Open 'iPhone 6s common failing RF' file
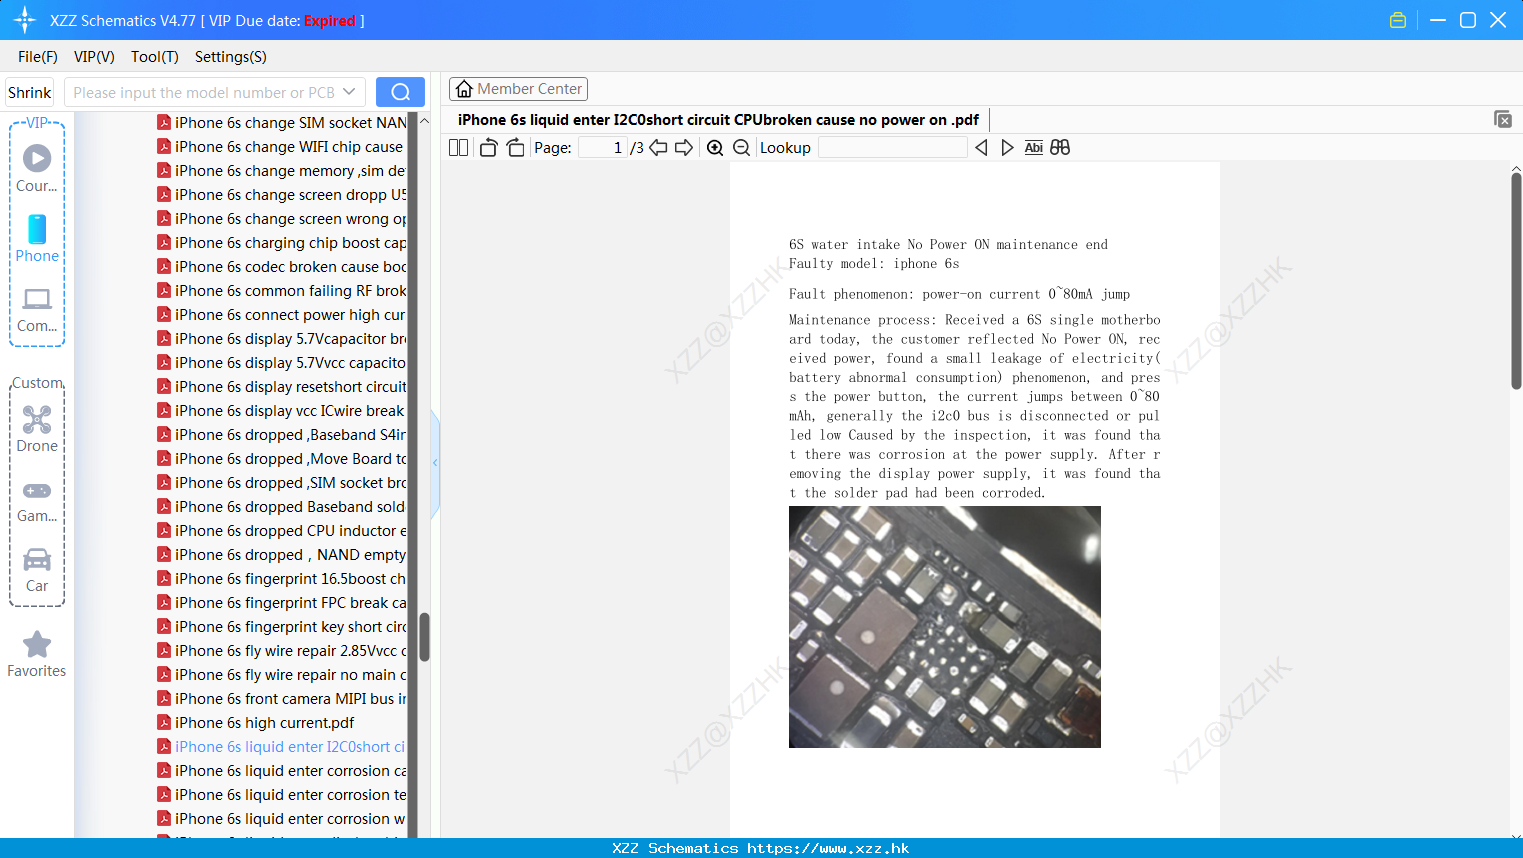The image size is (1523, 858). [282, 291]
